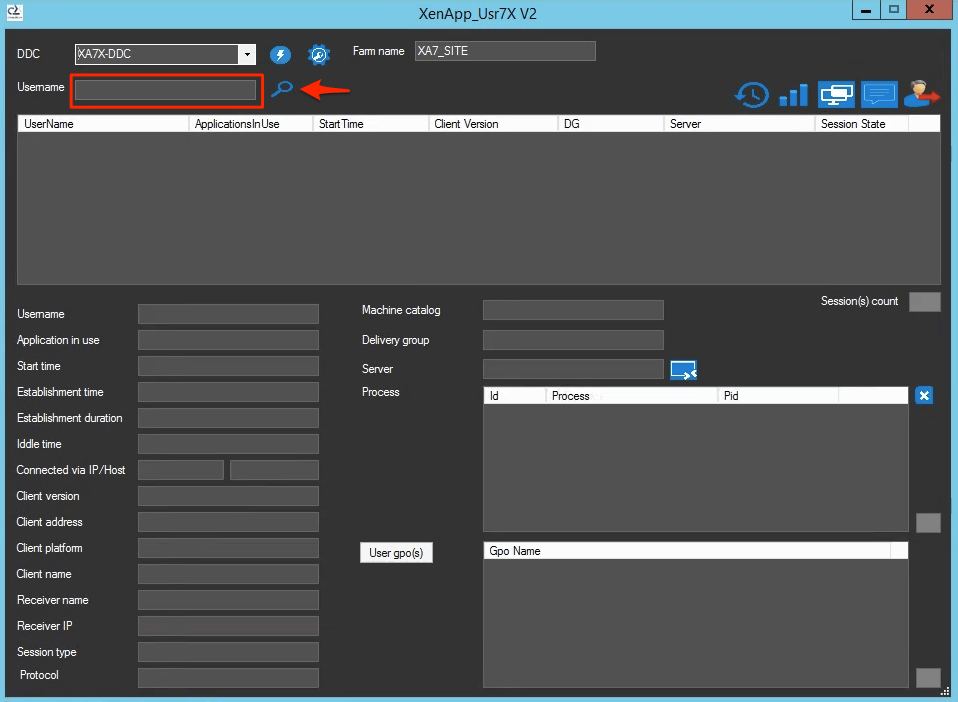958x702 pixels.
Task: Click the Id column header in process list
Action: click(x=515, y=396)
